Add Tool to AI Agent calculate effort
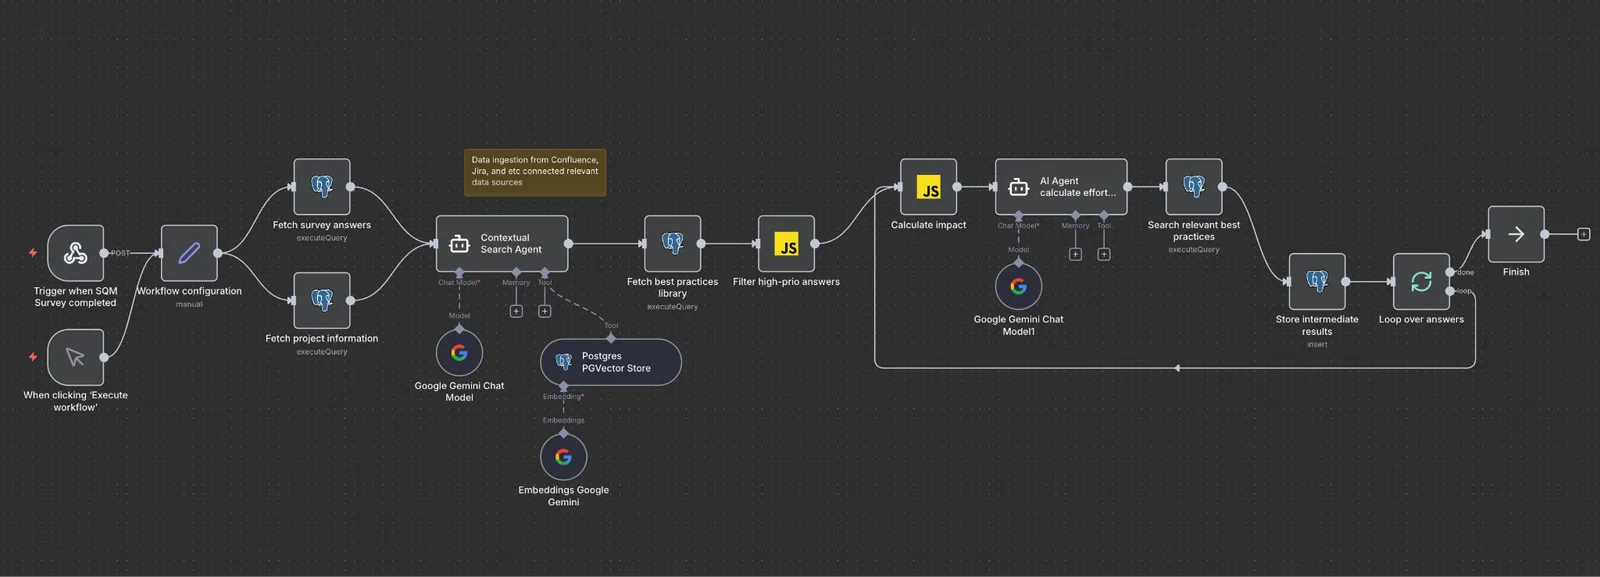 (1104, 254)
